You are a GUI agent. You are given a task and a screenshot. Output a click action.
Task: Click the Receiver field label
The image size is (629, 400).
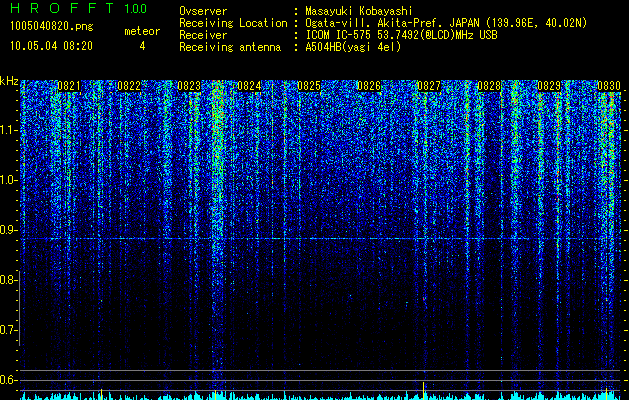click(x=203, y=35)
